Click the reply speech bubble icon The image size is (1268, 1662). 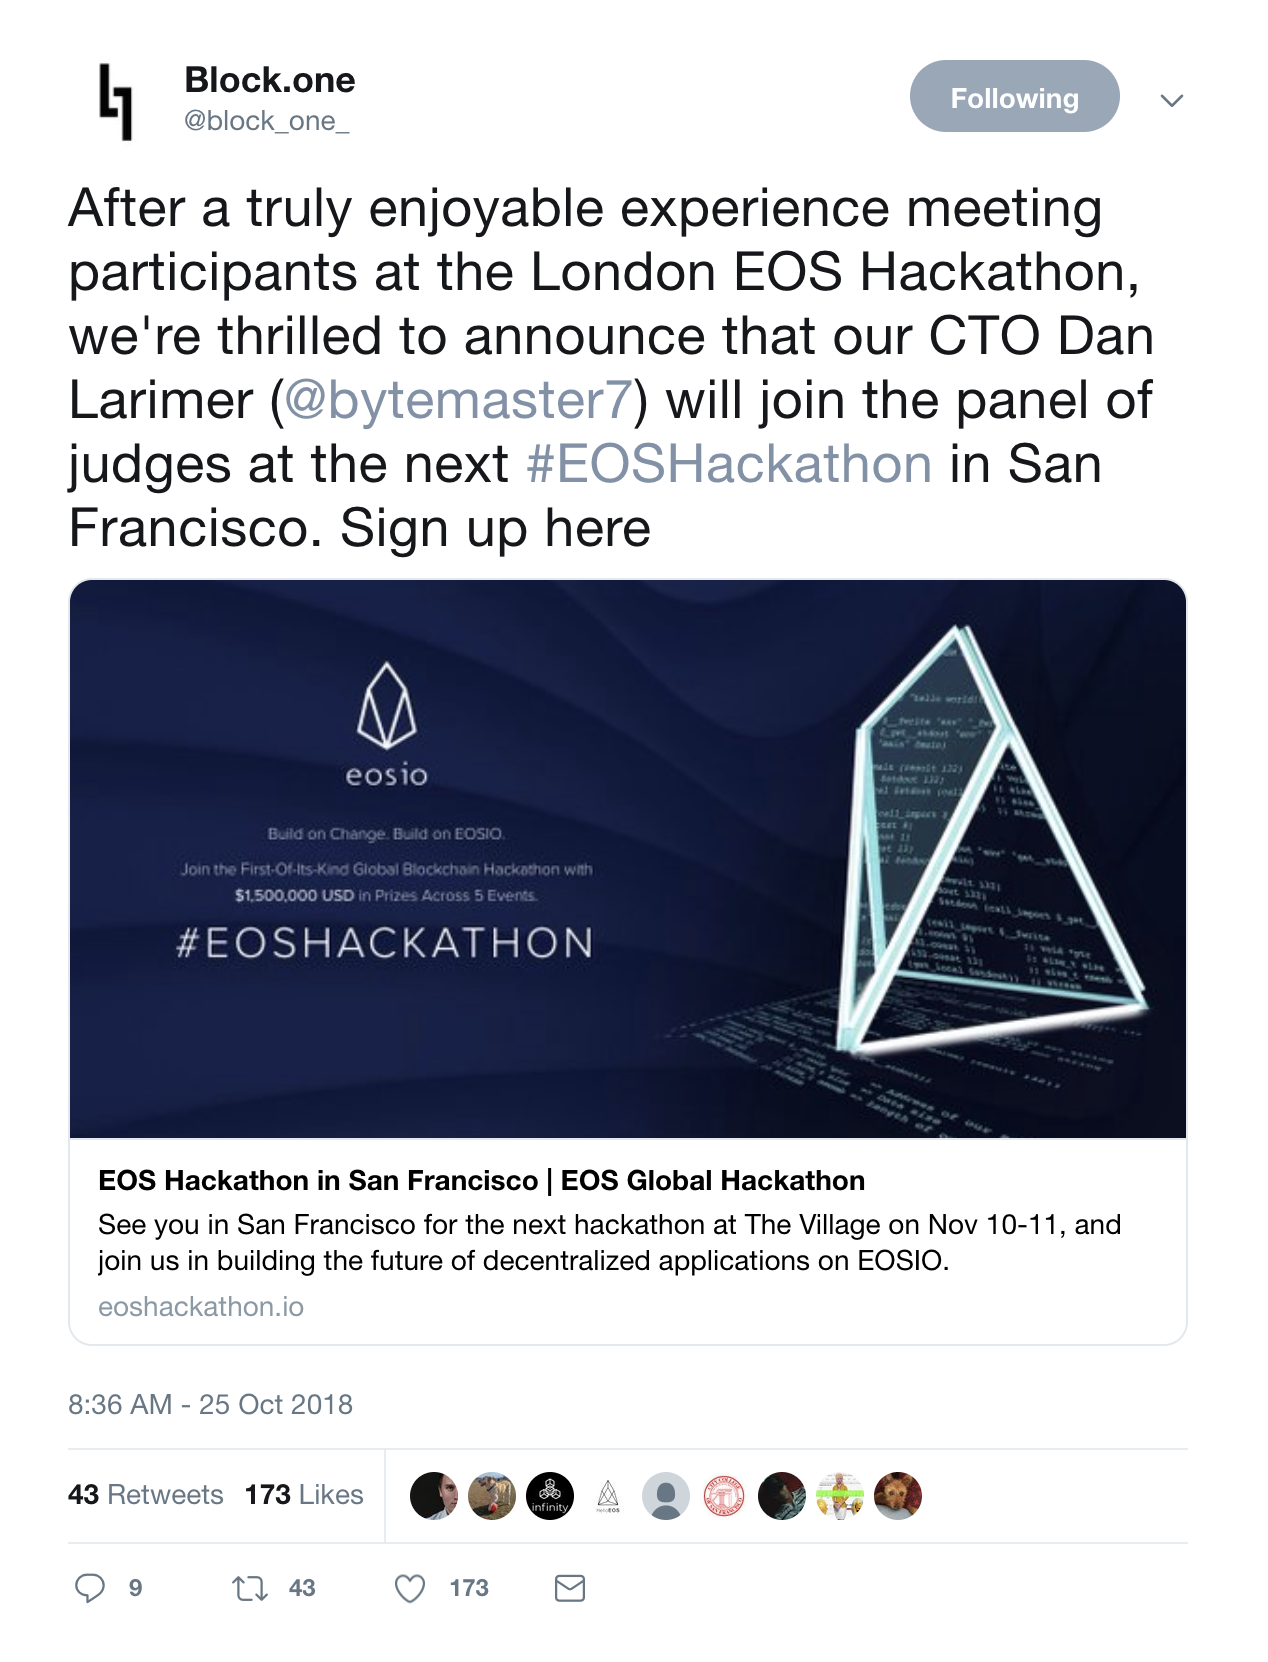tap(90, 1587)
